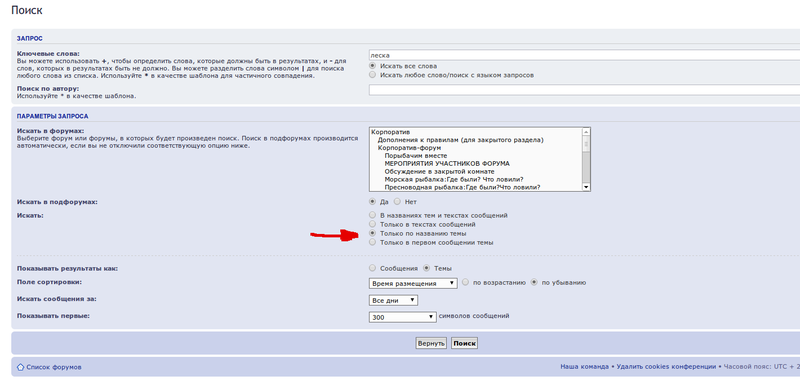Click 'Удалить cookies конференции' link

tap(666, 367)
